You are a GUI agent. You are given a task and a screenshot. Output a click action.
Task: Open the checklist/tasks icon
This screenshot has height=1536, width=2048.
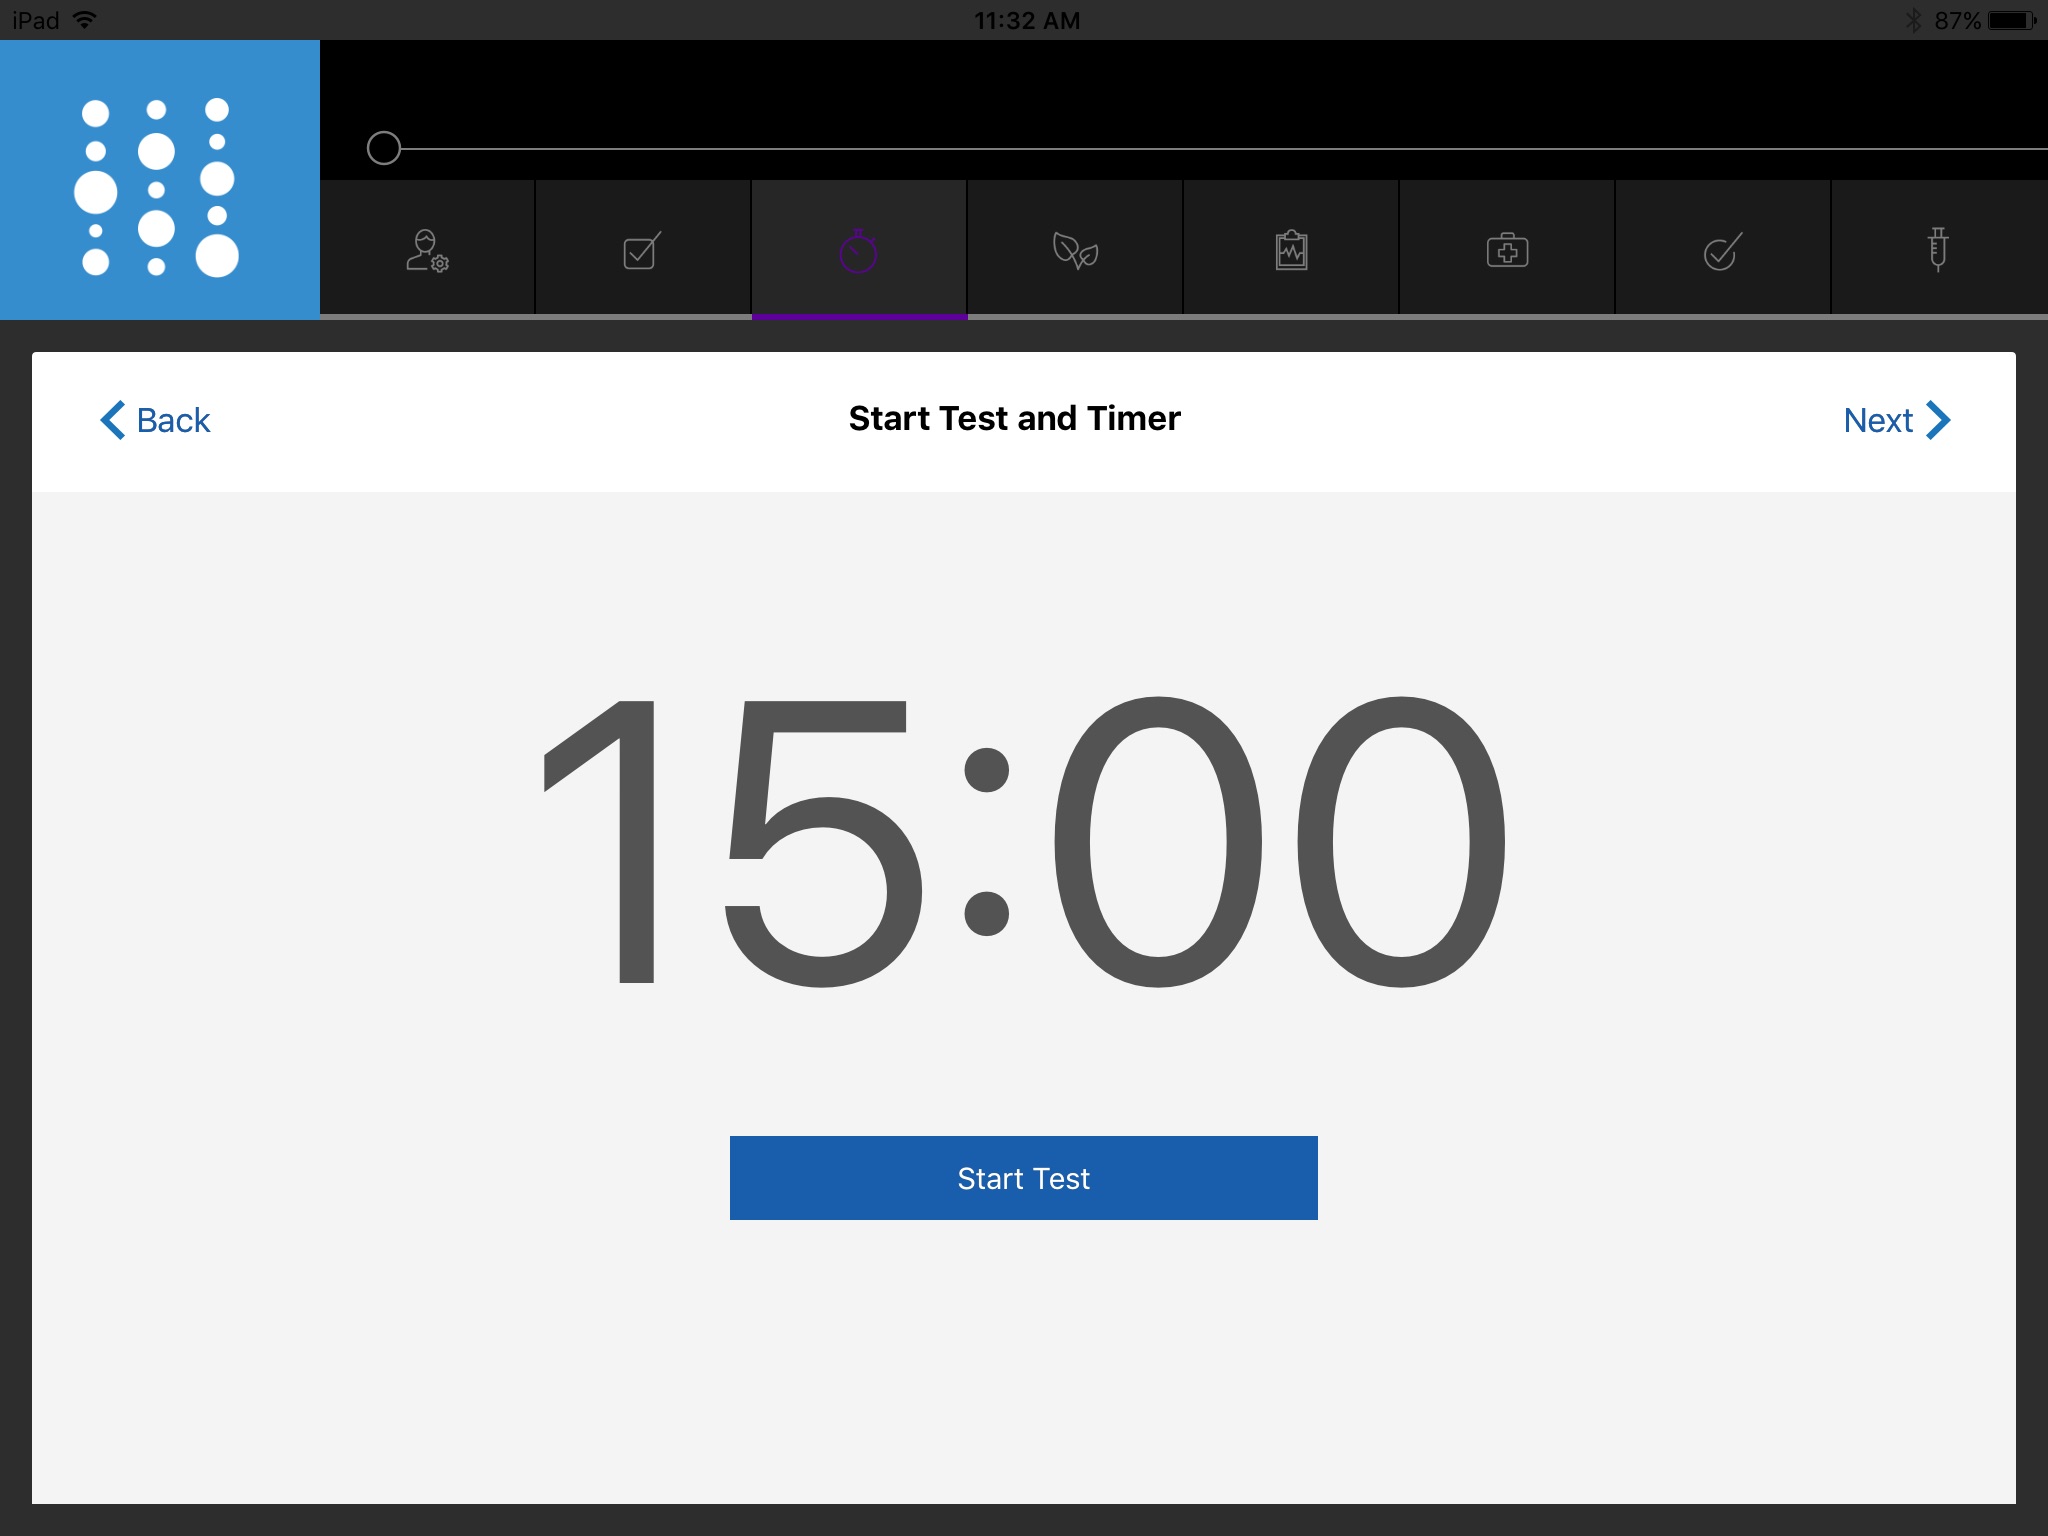pyautogui.click(x=643, y=250)
